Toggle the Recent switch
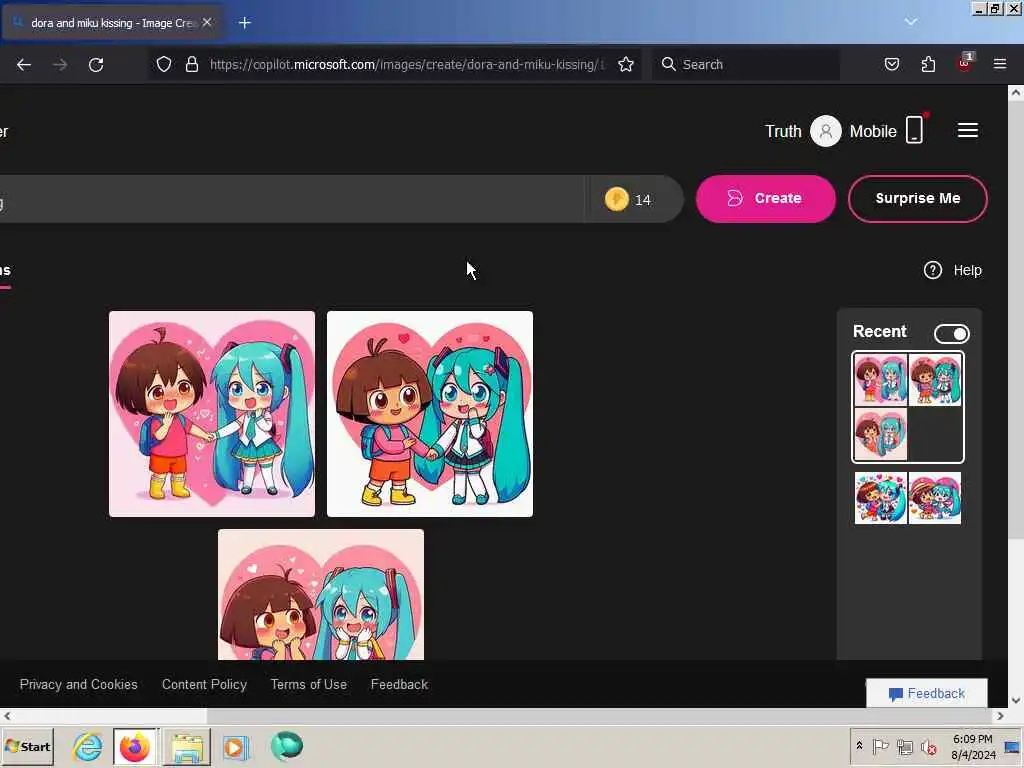Screen dimensions: 1024x768 [952, 334]
